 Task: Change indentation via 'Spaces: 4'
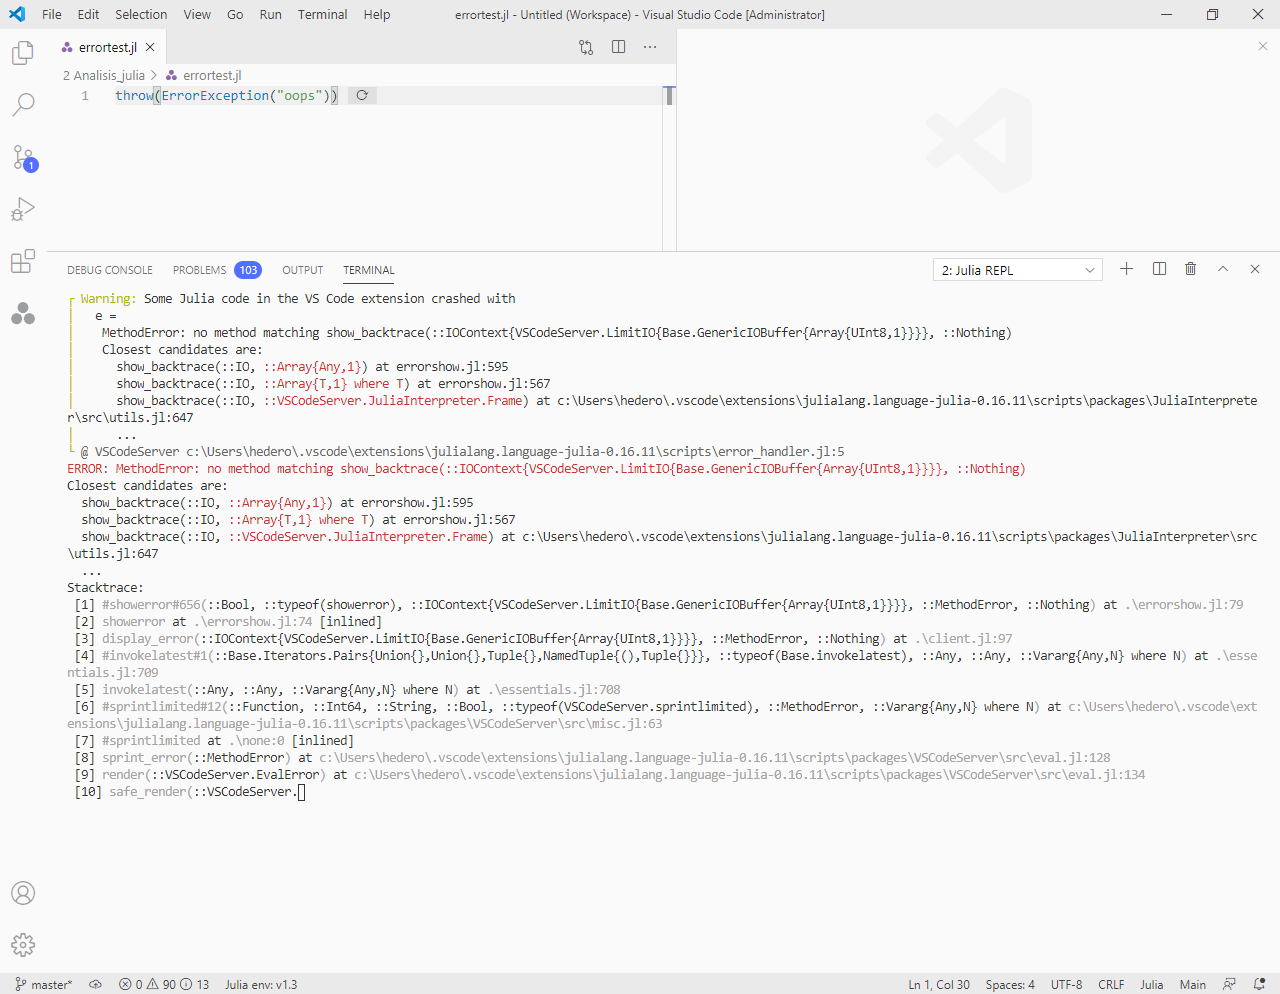click(x=1010, y=984)
